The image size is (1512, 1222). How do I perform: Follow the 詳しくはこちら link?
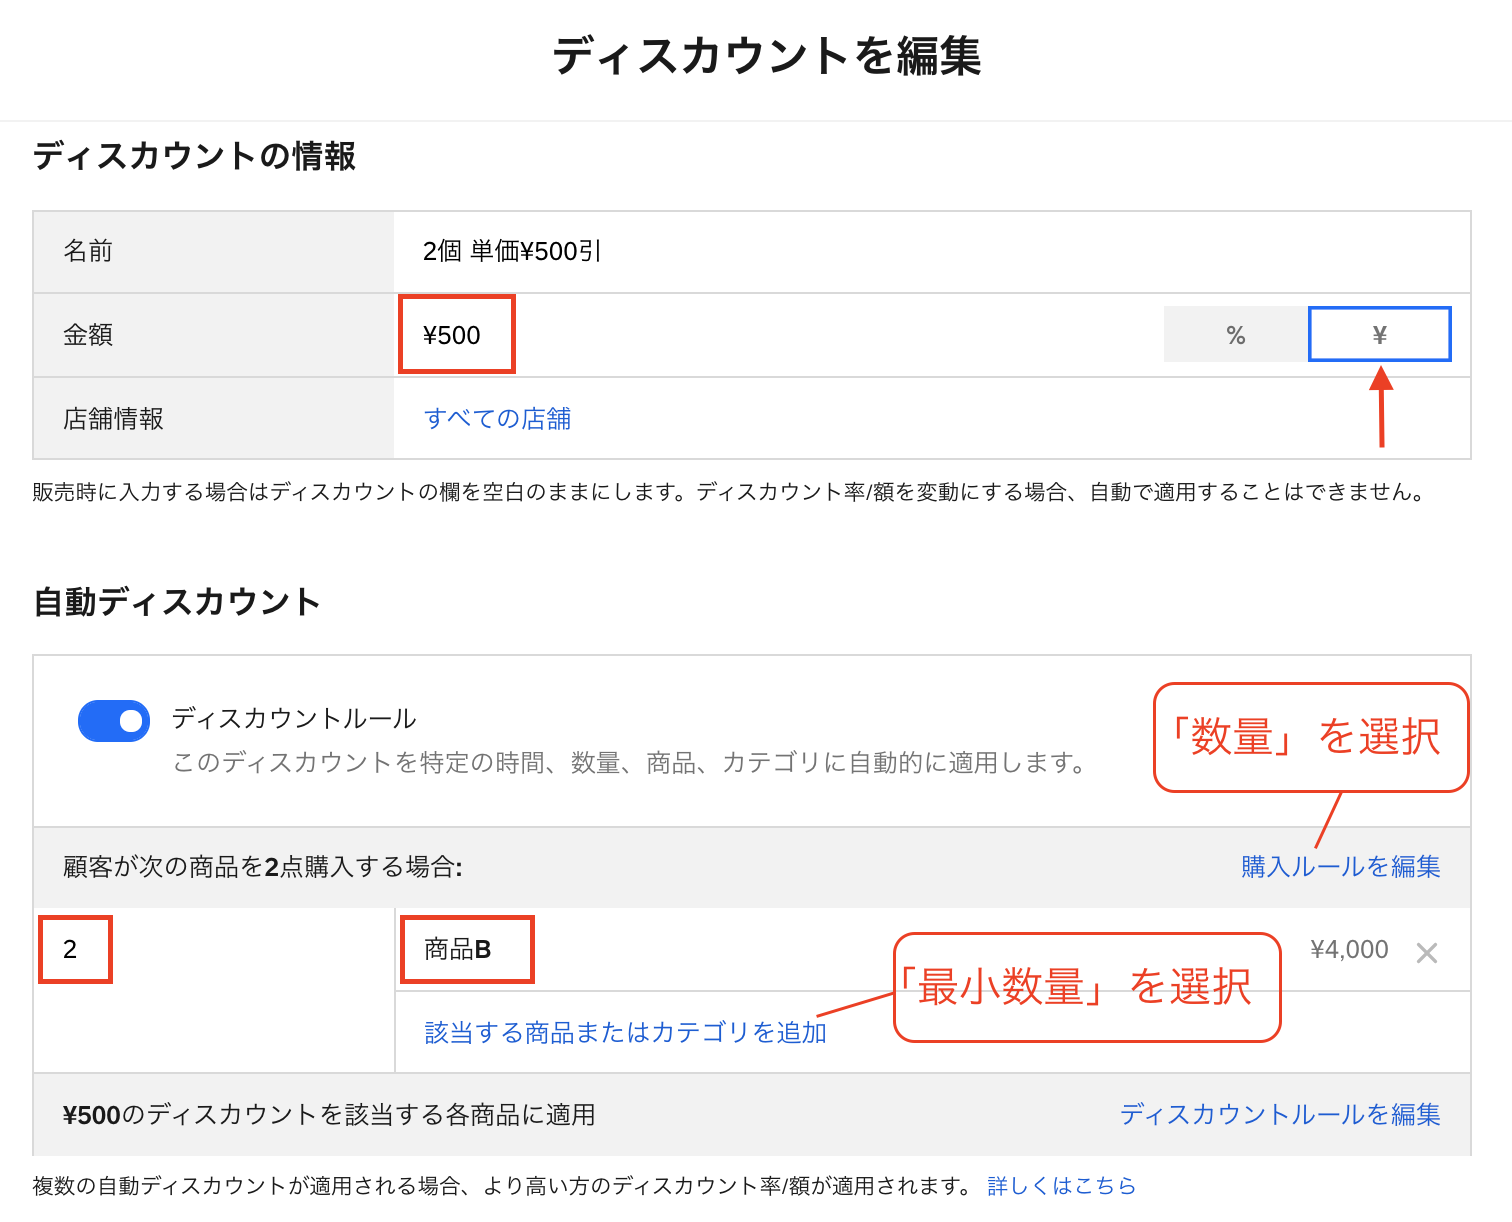(1061, 1186)
